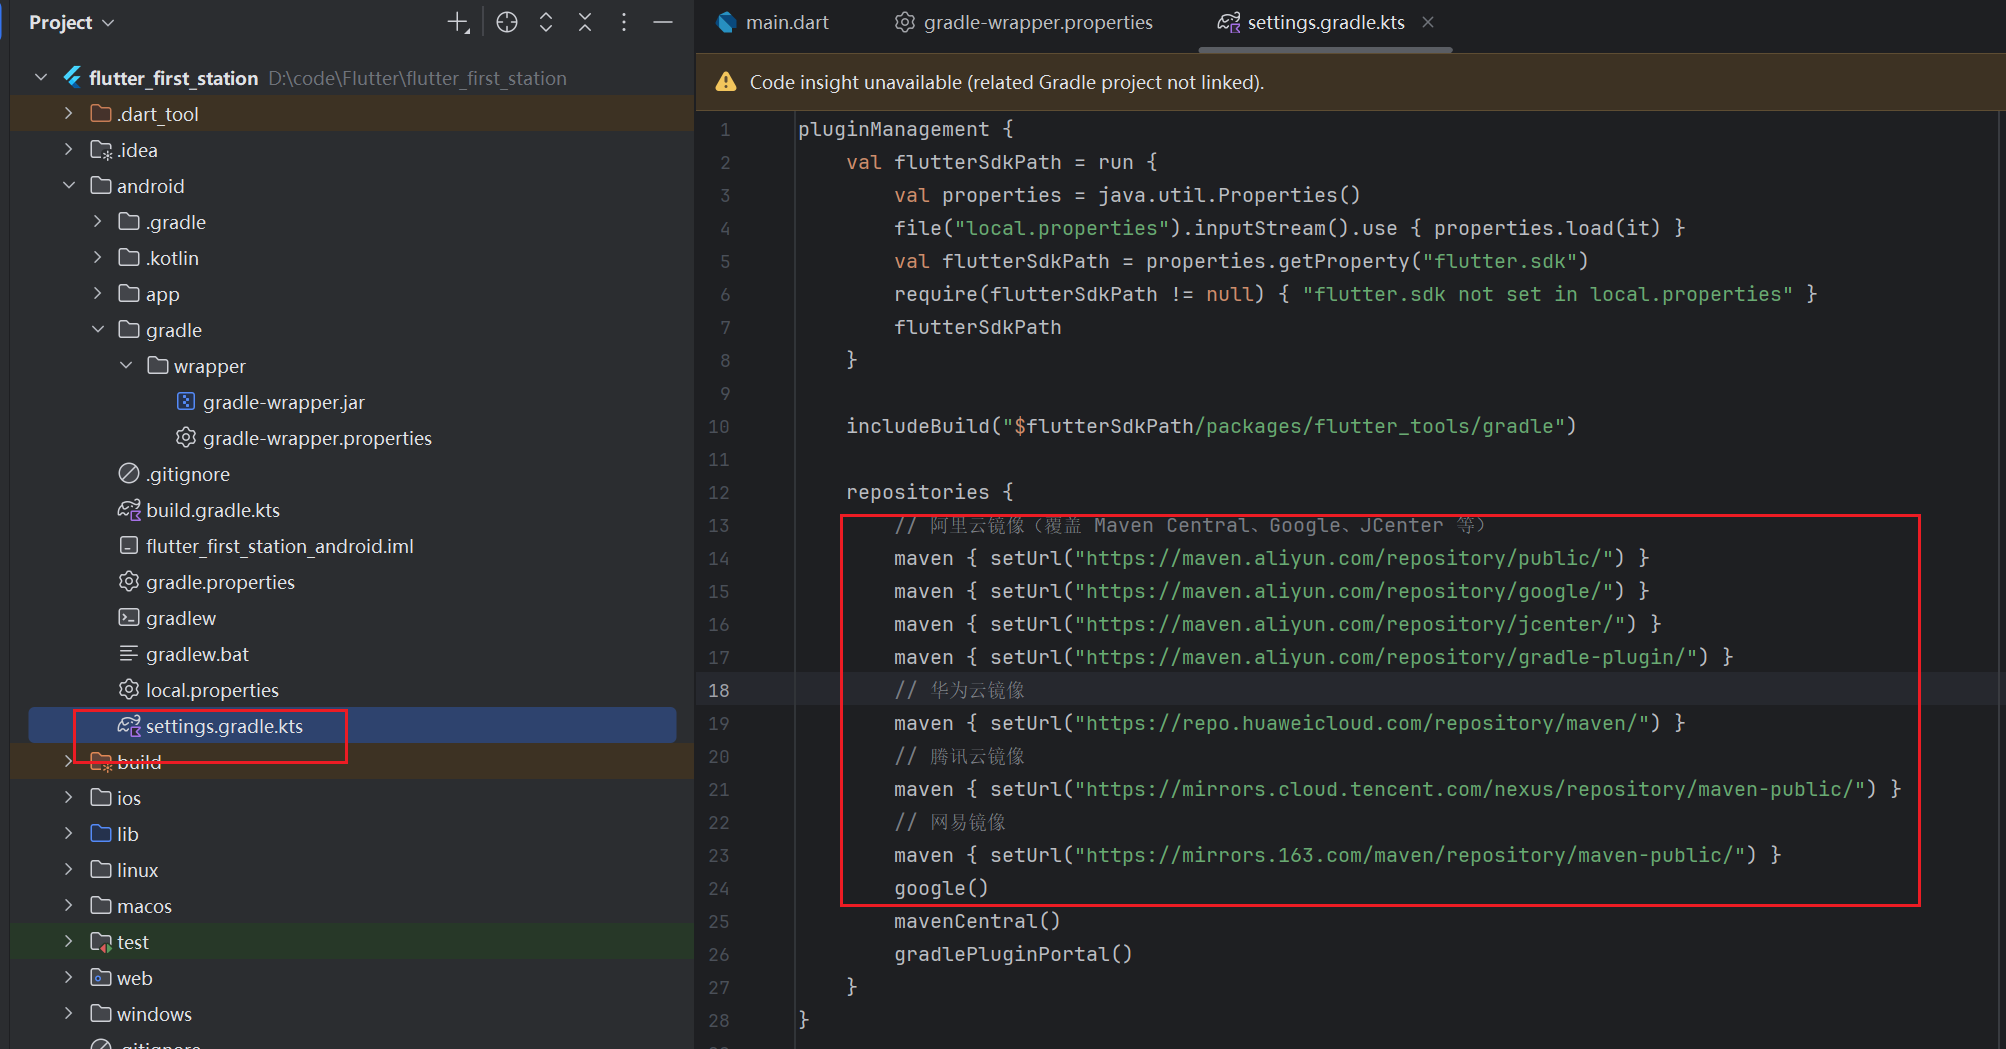Image resolution: width=2006 pixels, height=1049 pixels.
Task: Expand the linux folder
Action: point(68,869)
